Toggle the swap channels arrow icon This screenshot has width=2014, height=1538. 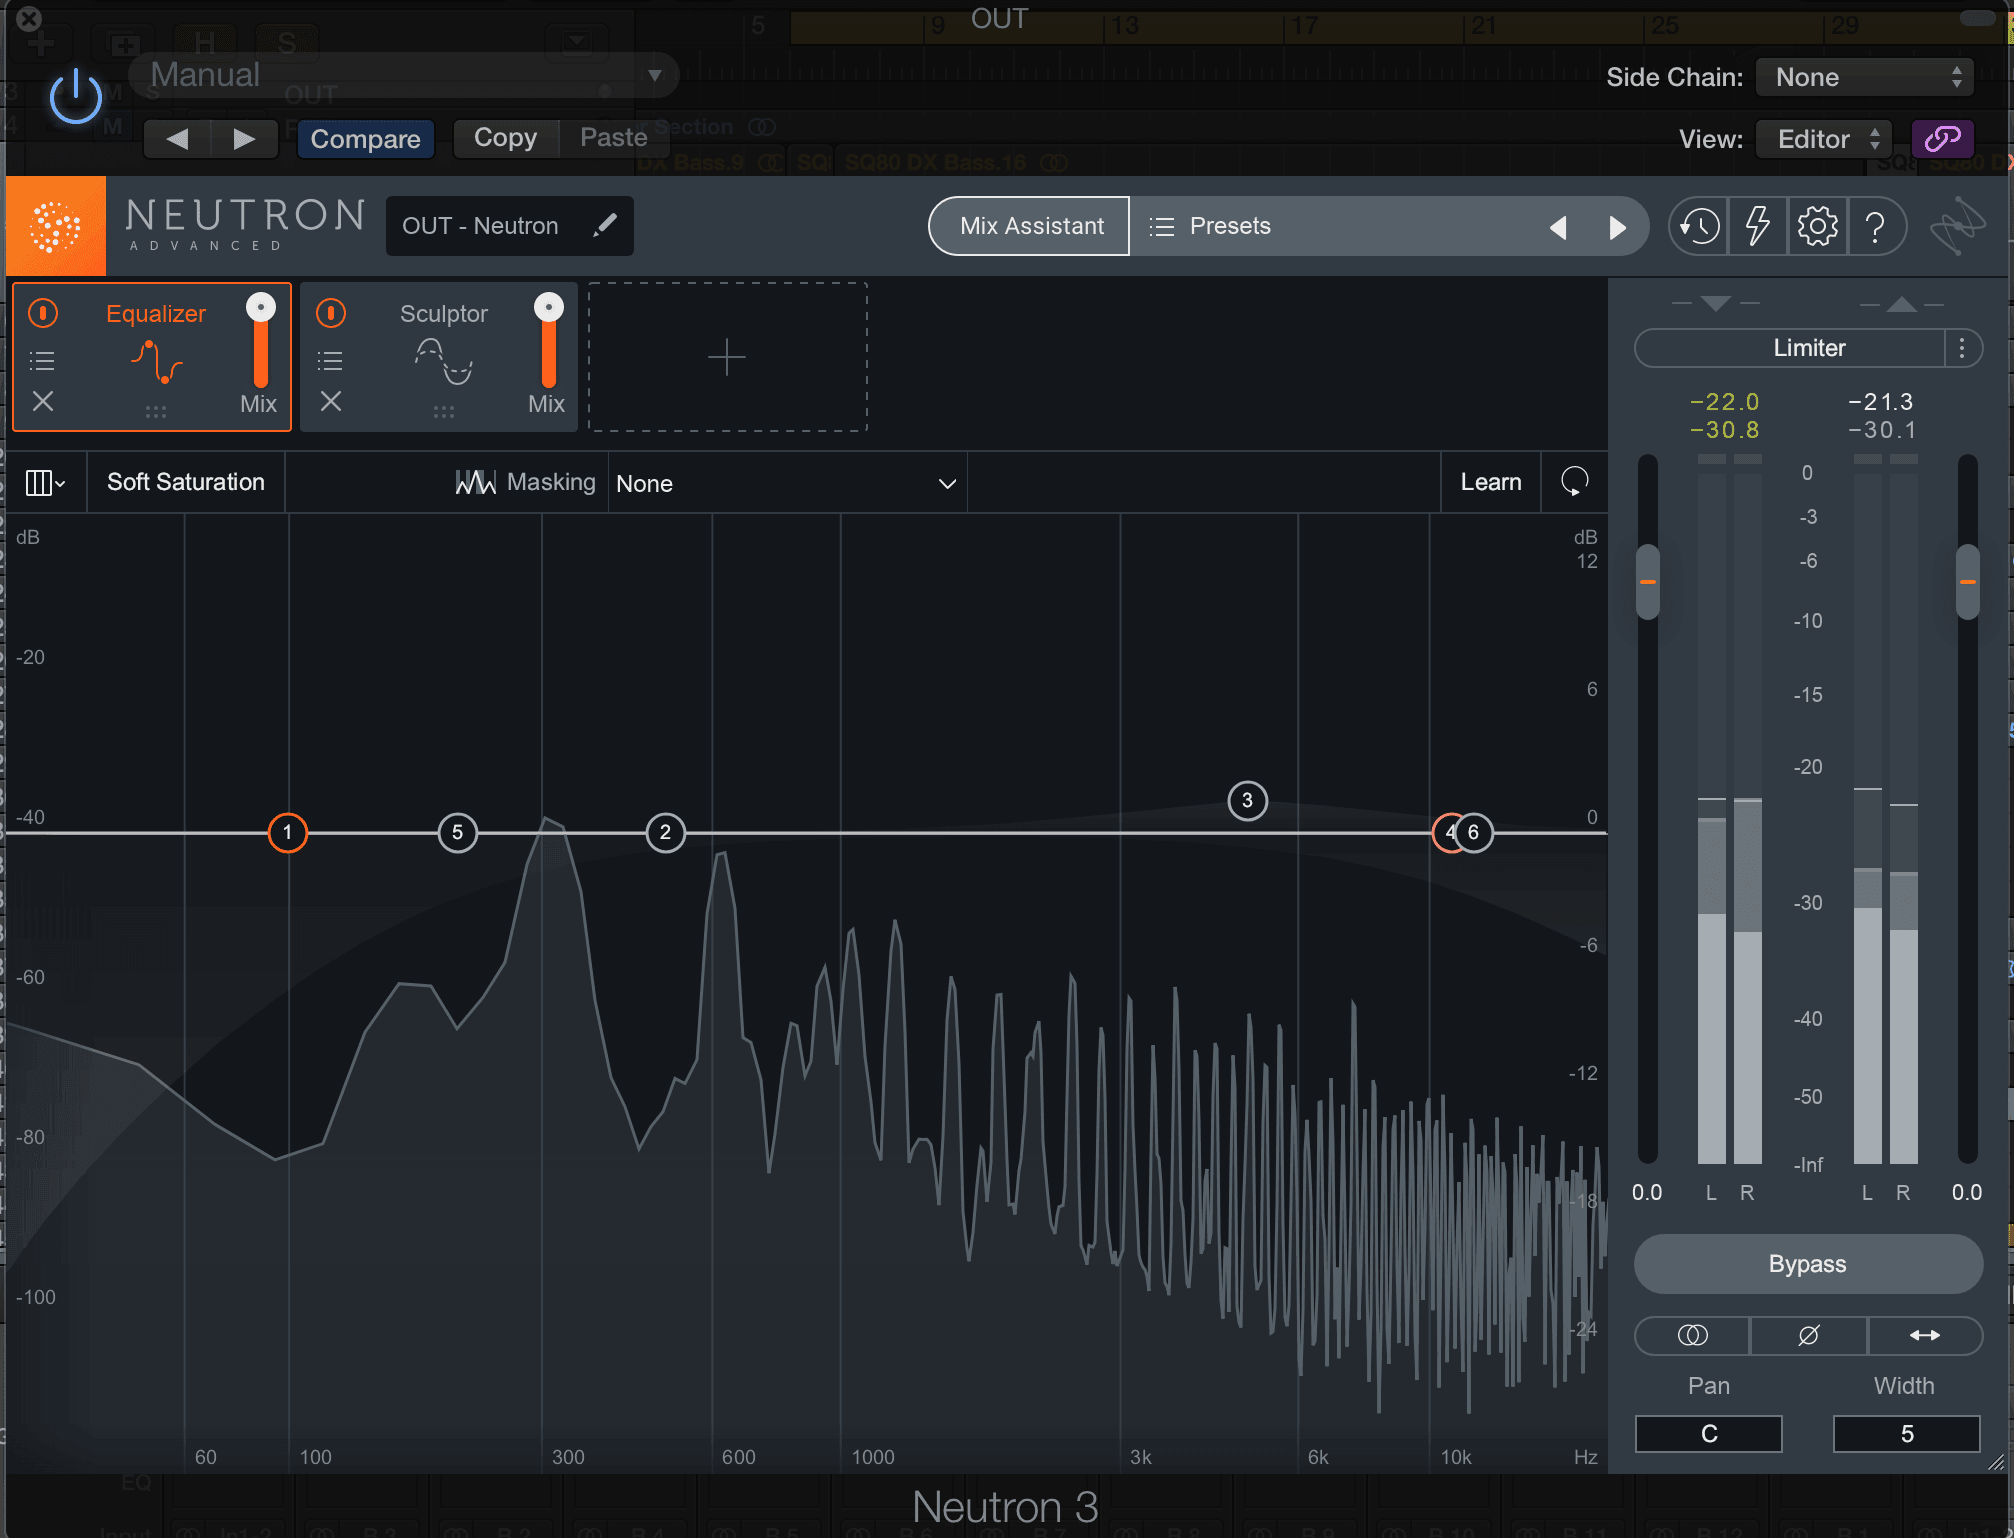click(x=1924, y=1335)
